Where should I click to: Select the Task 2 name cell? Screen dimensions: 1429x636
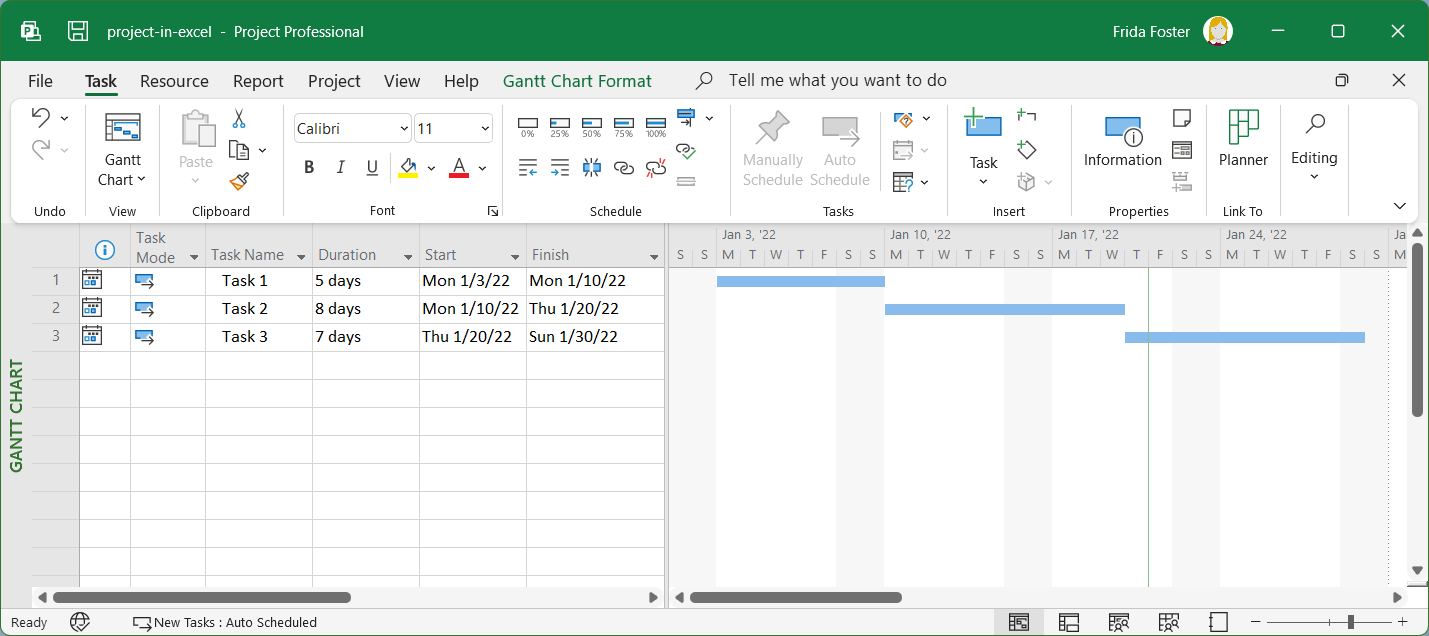pos(259,309)
